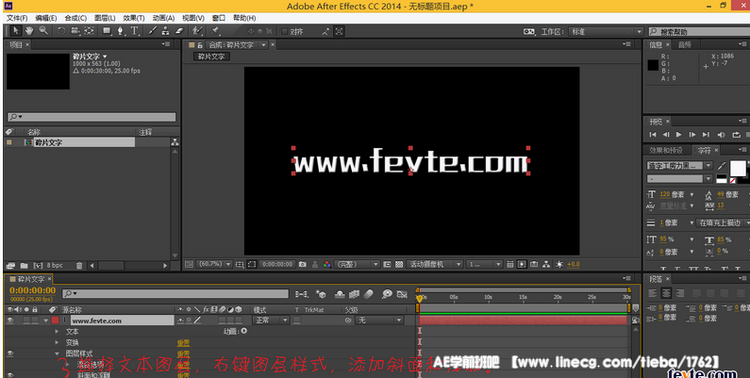This screenshot has height=378, width=750.
Task: Enable the Draft 3D icon
Action: tap(321, 293)
